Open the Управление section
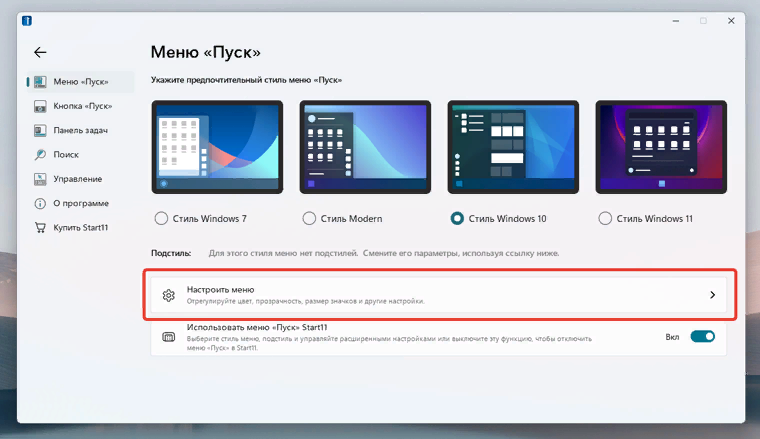The width and height of the screenshot is (760, 439). coord(80,179)
